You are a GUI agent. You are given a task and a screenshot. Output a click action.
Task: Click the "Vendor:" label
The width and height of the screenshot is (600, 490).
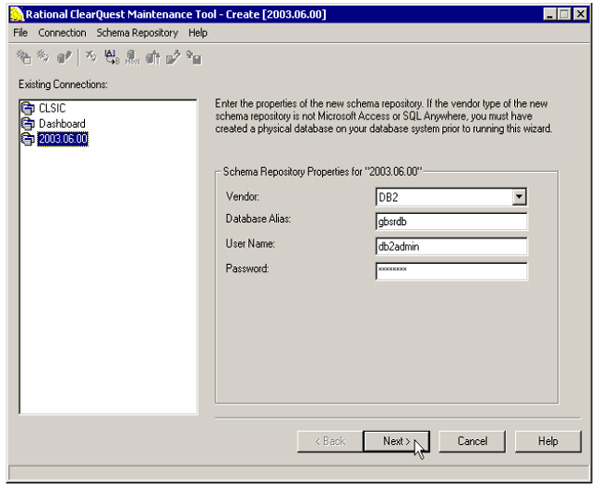(242, 197)
